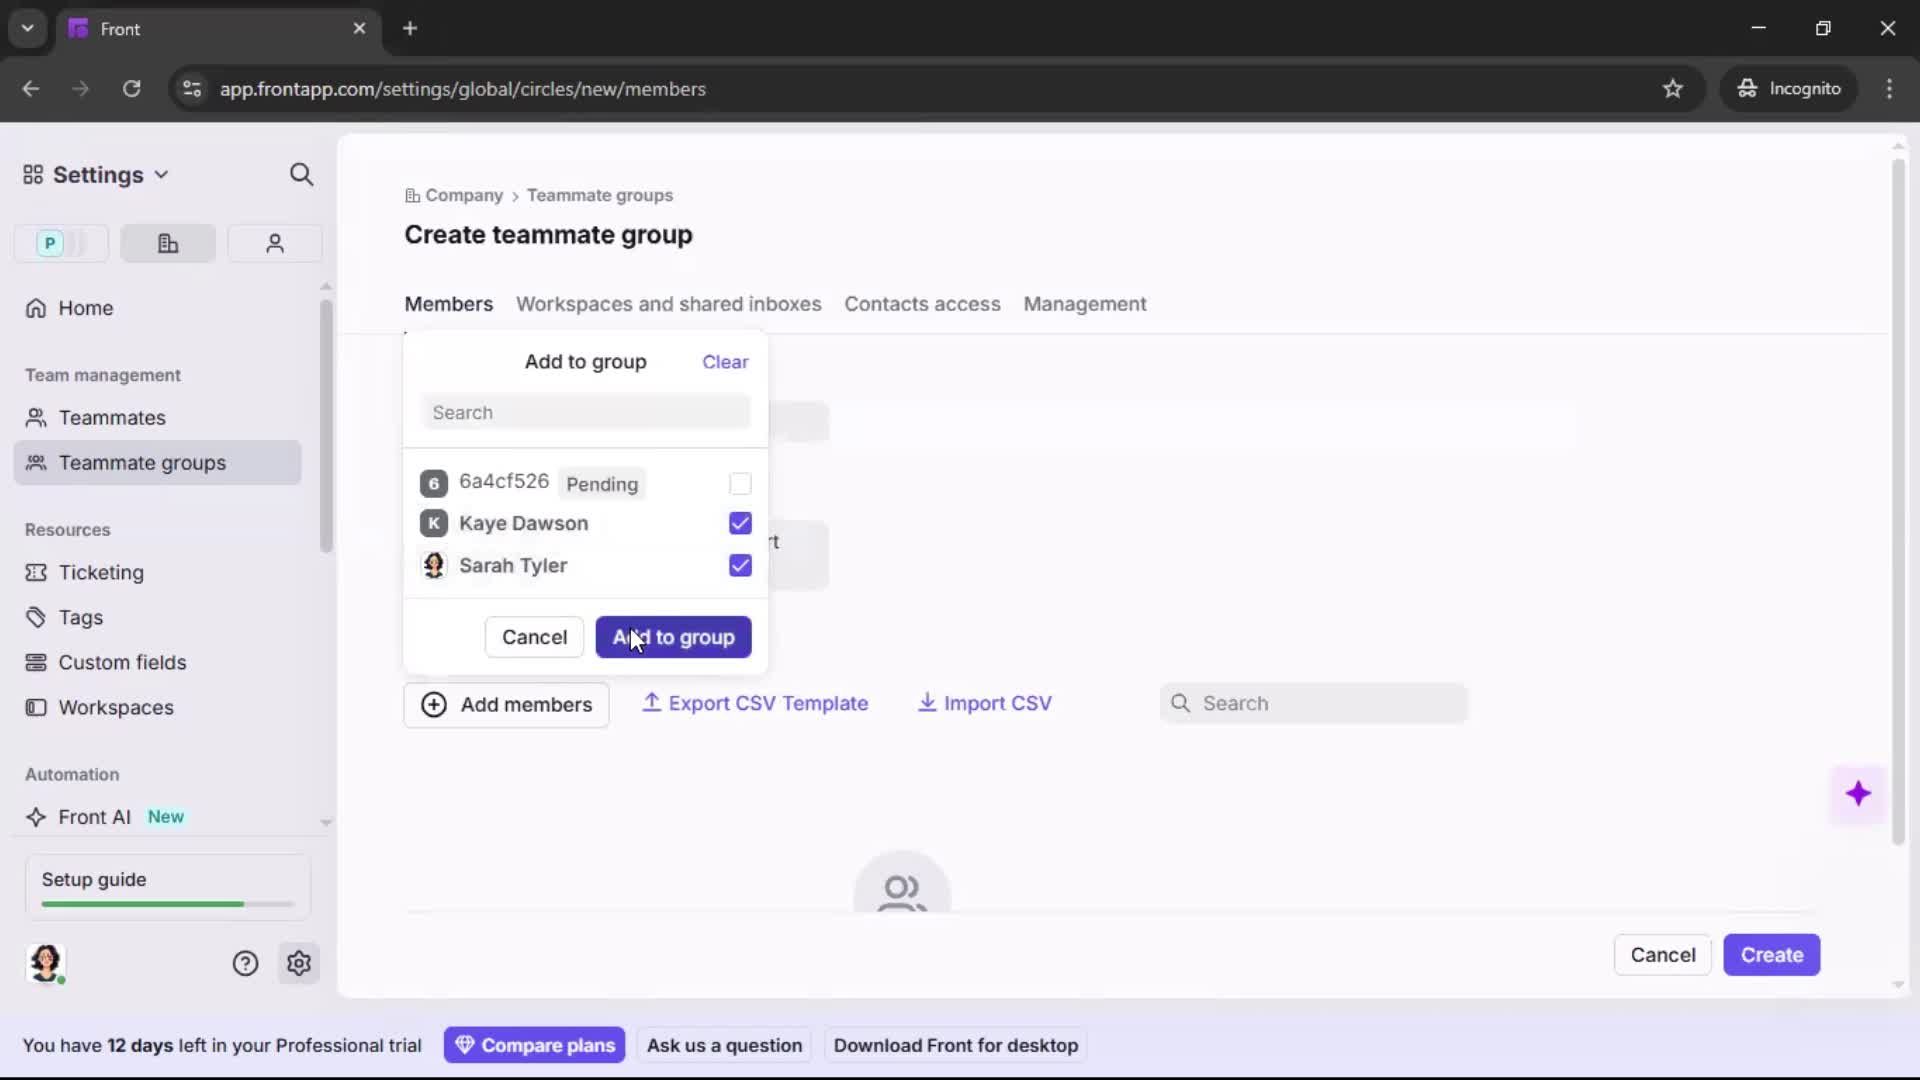Check the 6a4cf526 pending teammate
The width and height of the screenshot is (1920, 1080).
click(740, 483)
